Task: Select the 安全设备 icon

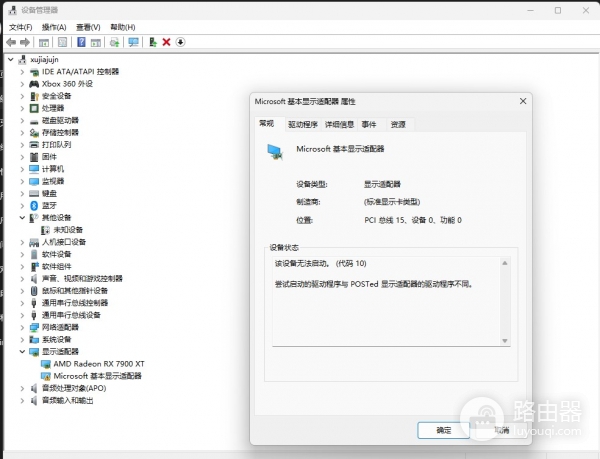Action: (x=34, y=96)
